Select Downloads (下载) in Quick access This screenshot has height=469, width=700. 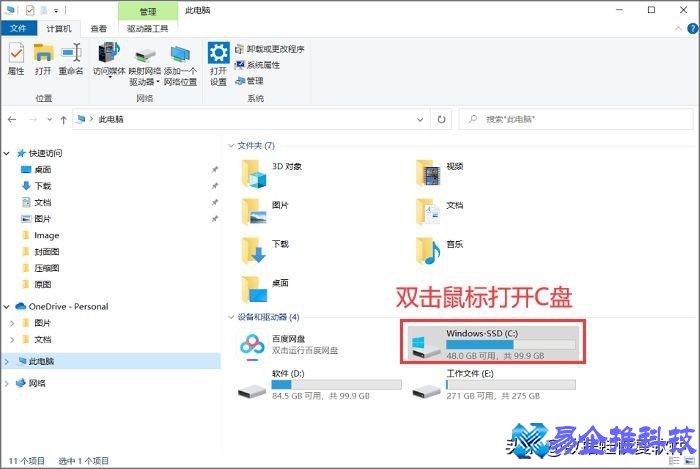[43, 186]
